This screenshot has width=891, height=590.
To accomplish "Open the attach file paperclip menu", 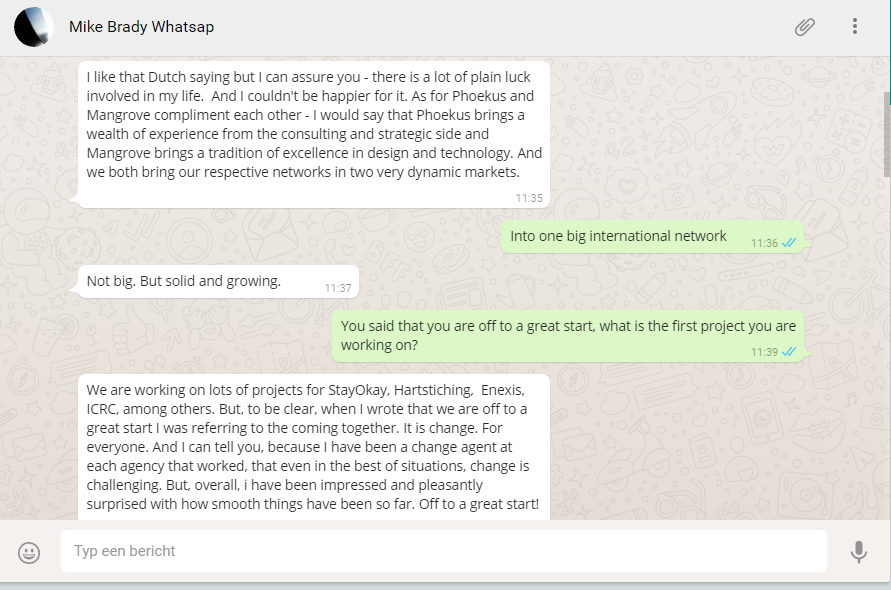I will pos(805,27).
